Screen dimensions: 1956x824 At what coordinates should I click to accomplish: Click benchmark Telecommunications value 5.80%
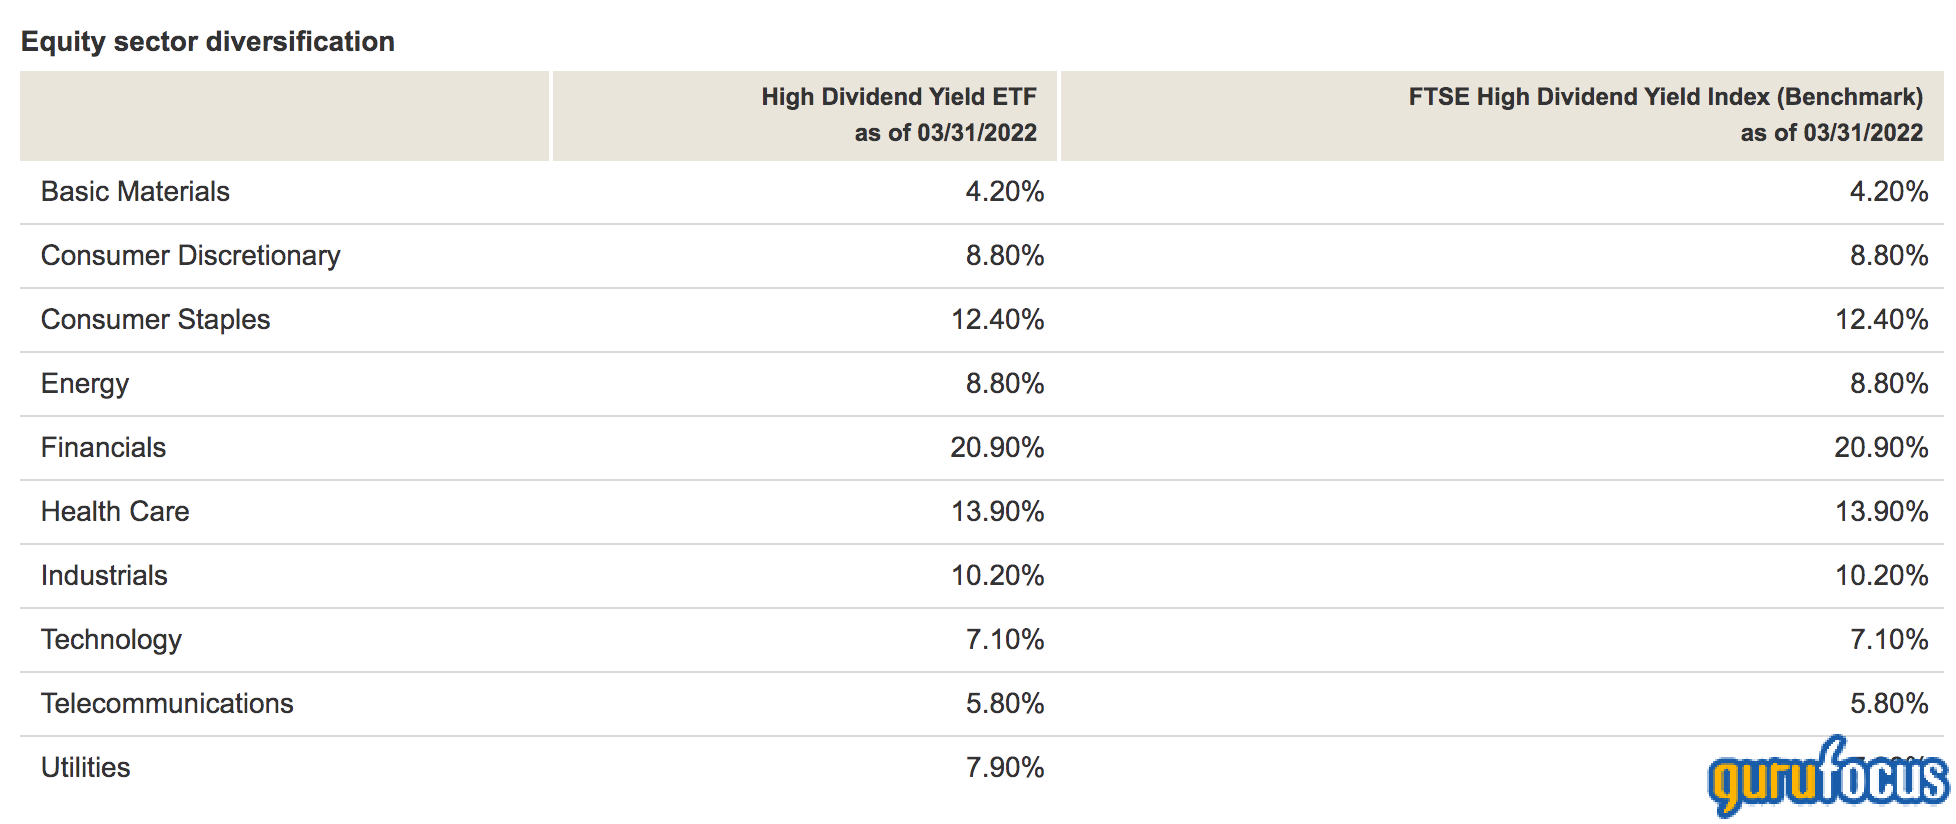pyautogui.click(x=1889, y=704)
